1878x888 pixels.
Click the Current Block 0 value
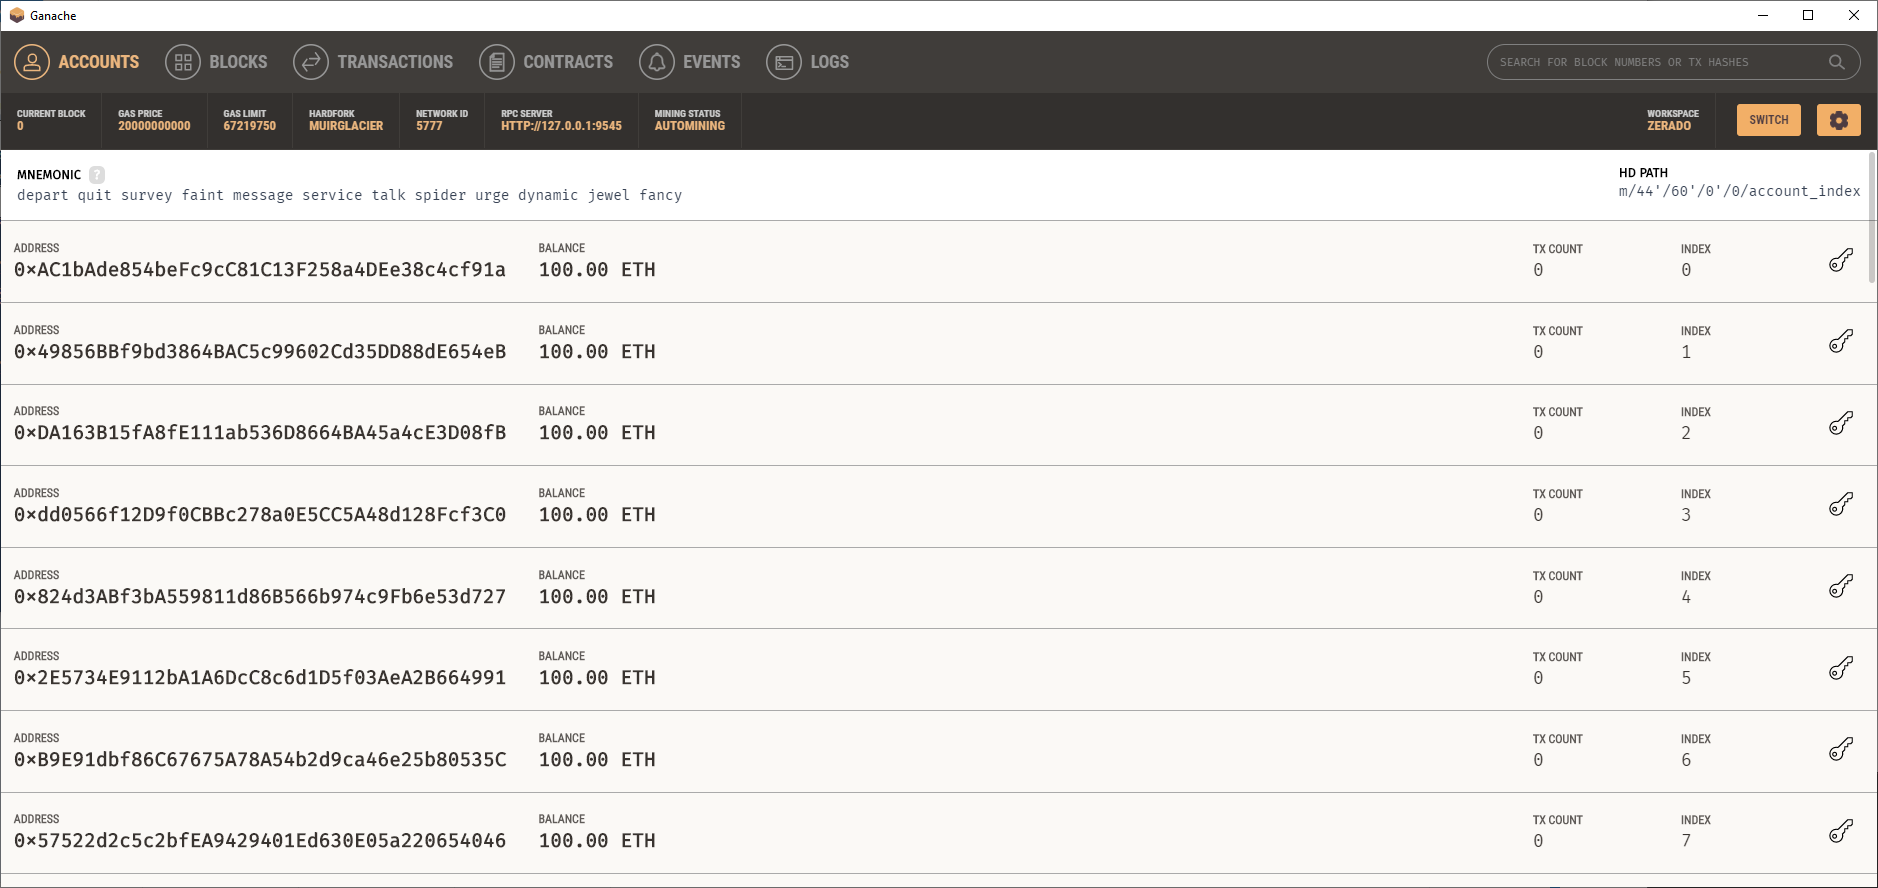click(x=20, y=126)
